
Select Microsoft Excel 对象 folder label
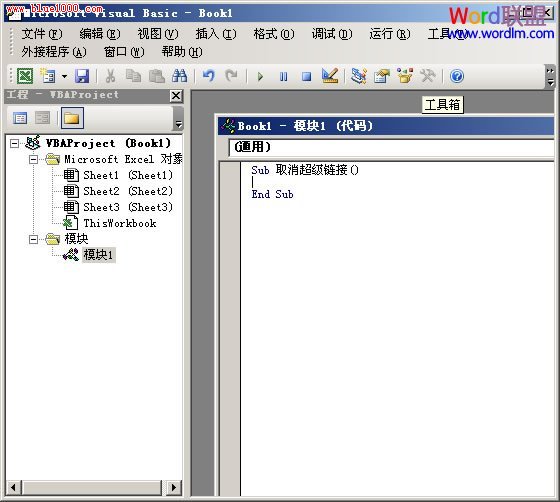tap(123, 159)
